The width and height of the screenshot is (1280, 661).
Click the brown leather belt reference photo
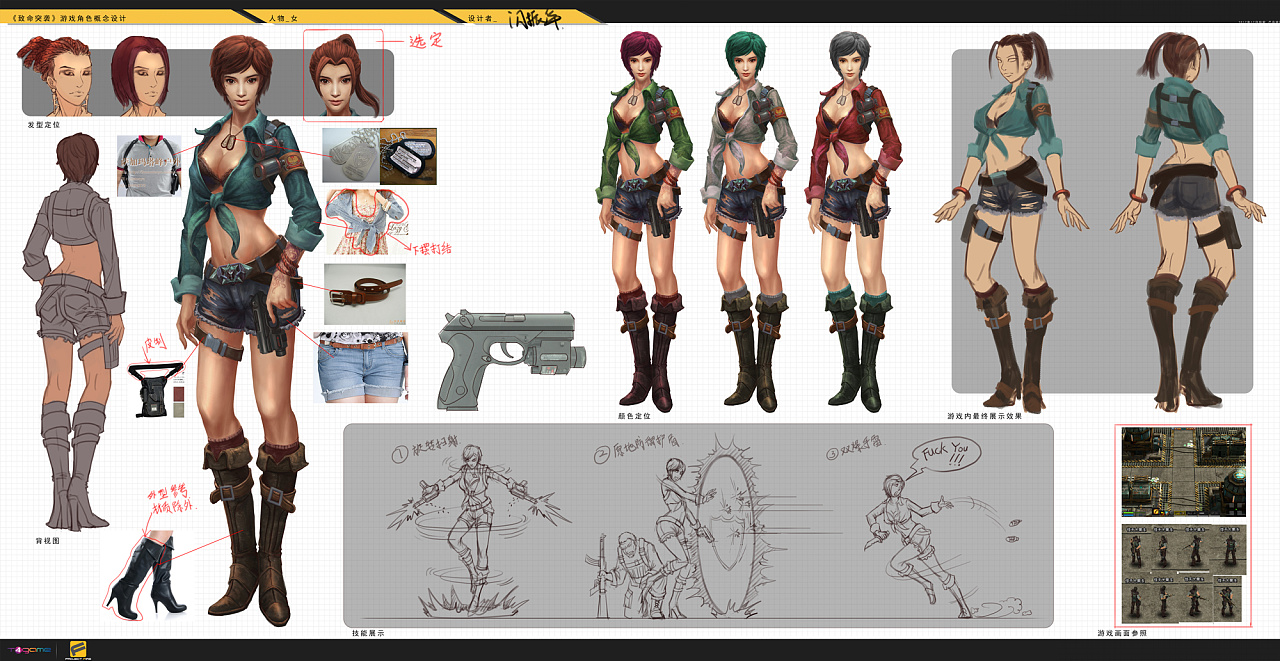point(365,294)
